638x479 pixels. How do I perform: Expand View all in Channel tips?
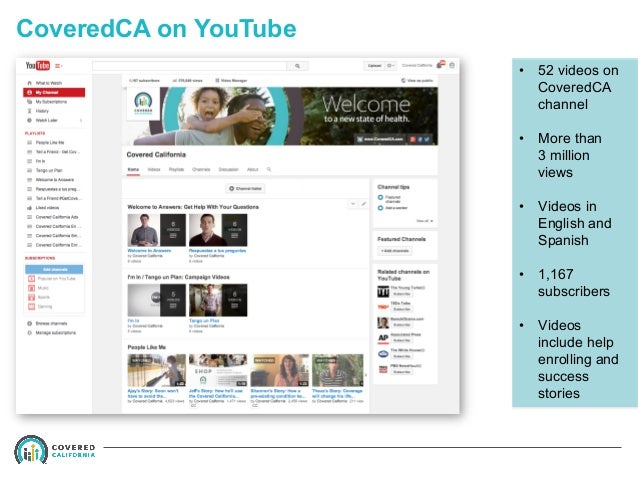[424, 221]
